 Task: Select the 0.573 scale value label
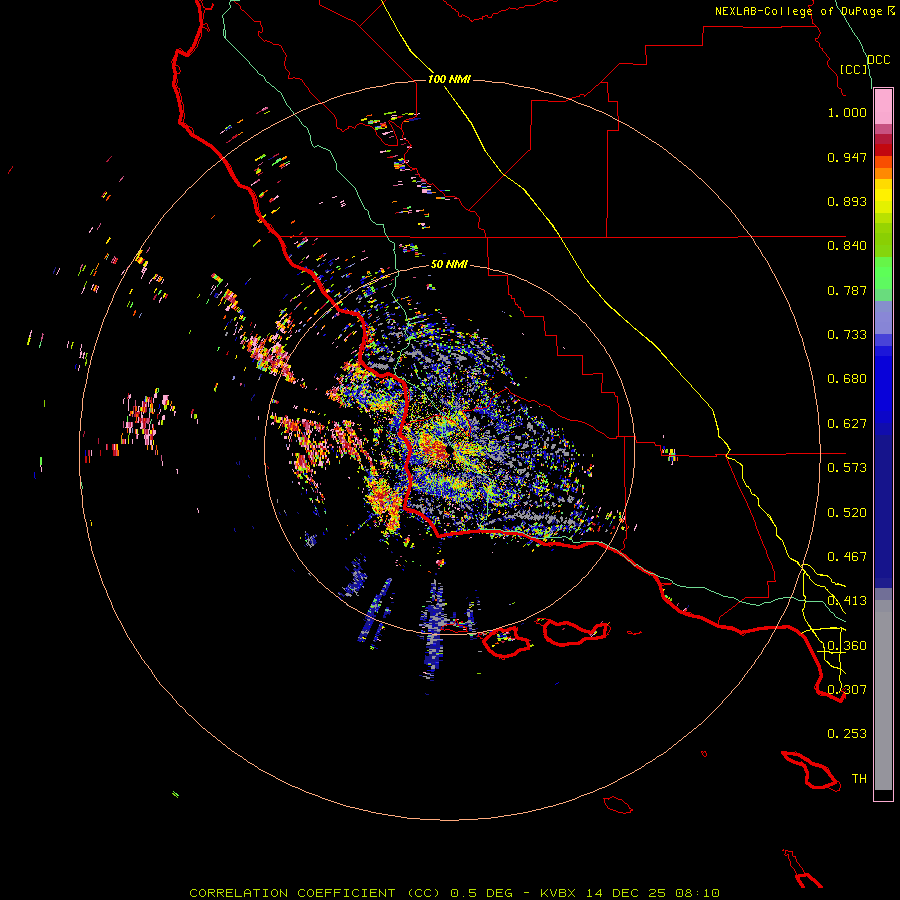pyautogui.click(x=847, y=468)
